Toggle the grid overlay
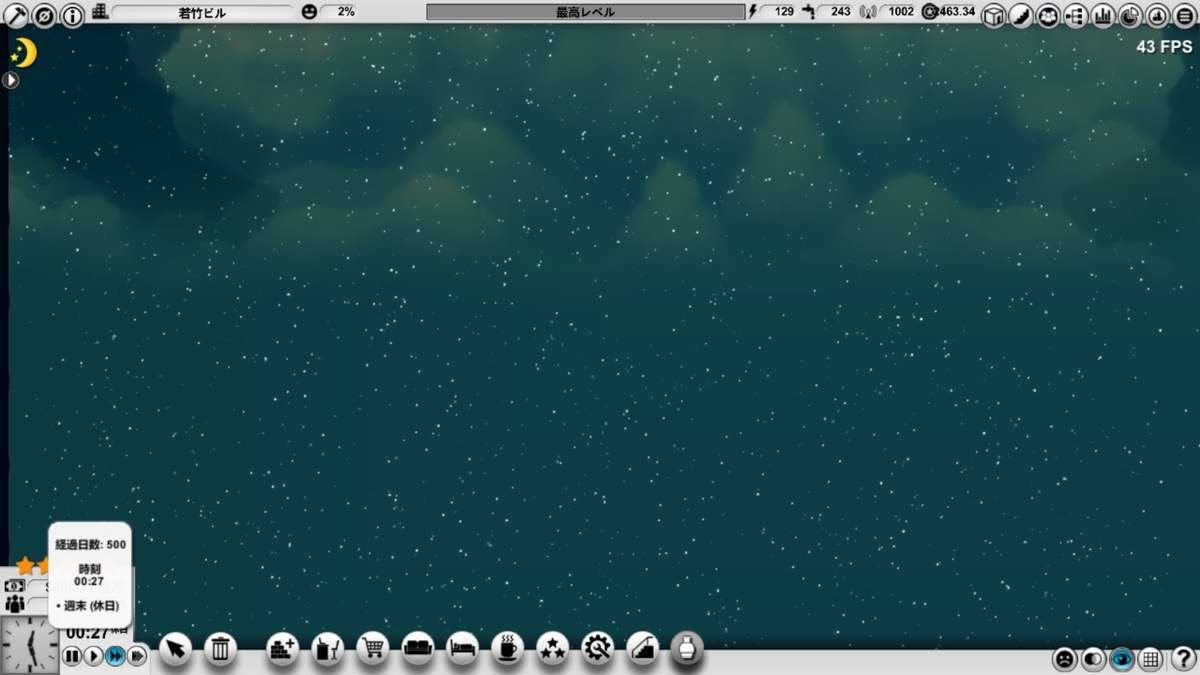The image size is (1200, 675). [1151, 659]
